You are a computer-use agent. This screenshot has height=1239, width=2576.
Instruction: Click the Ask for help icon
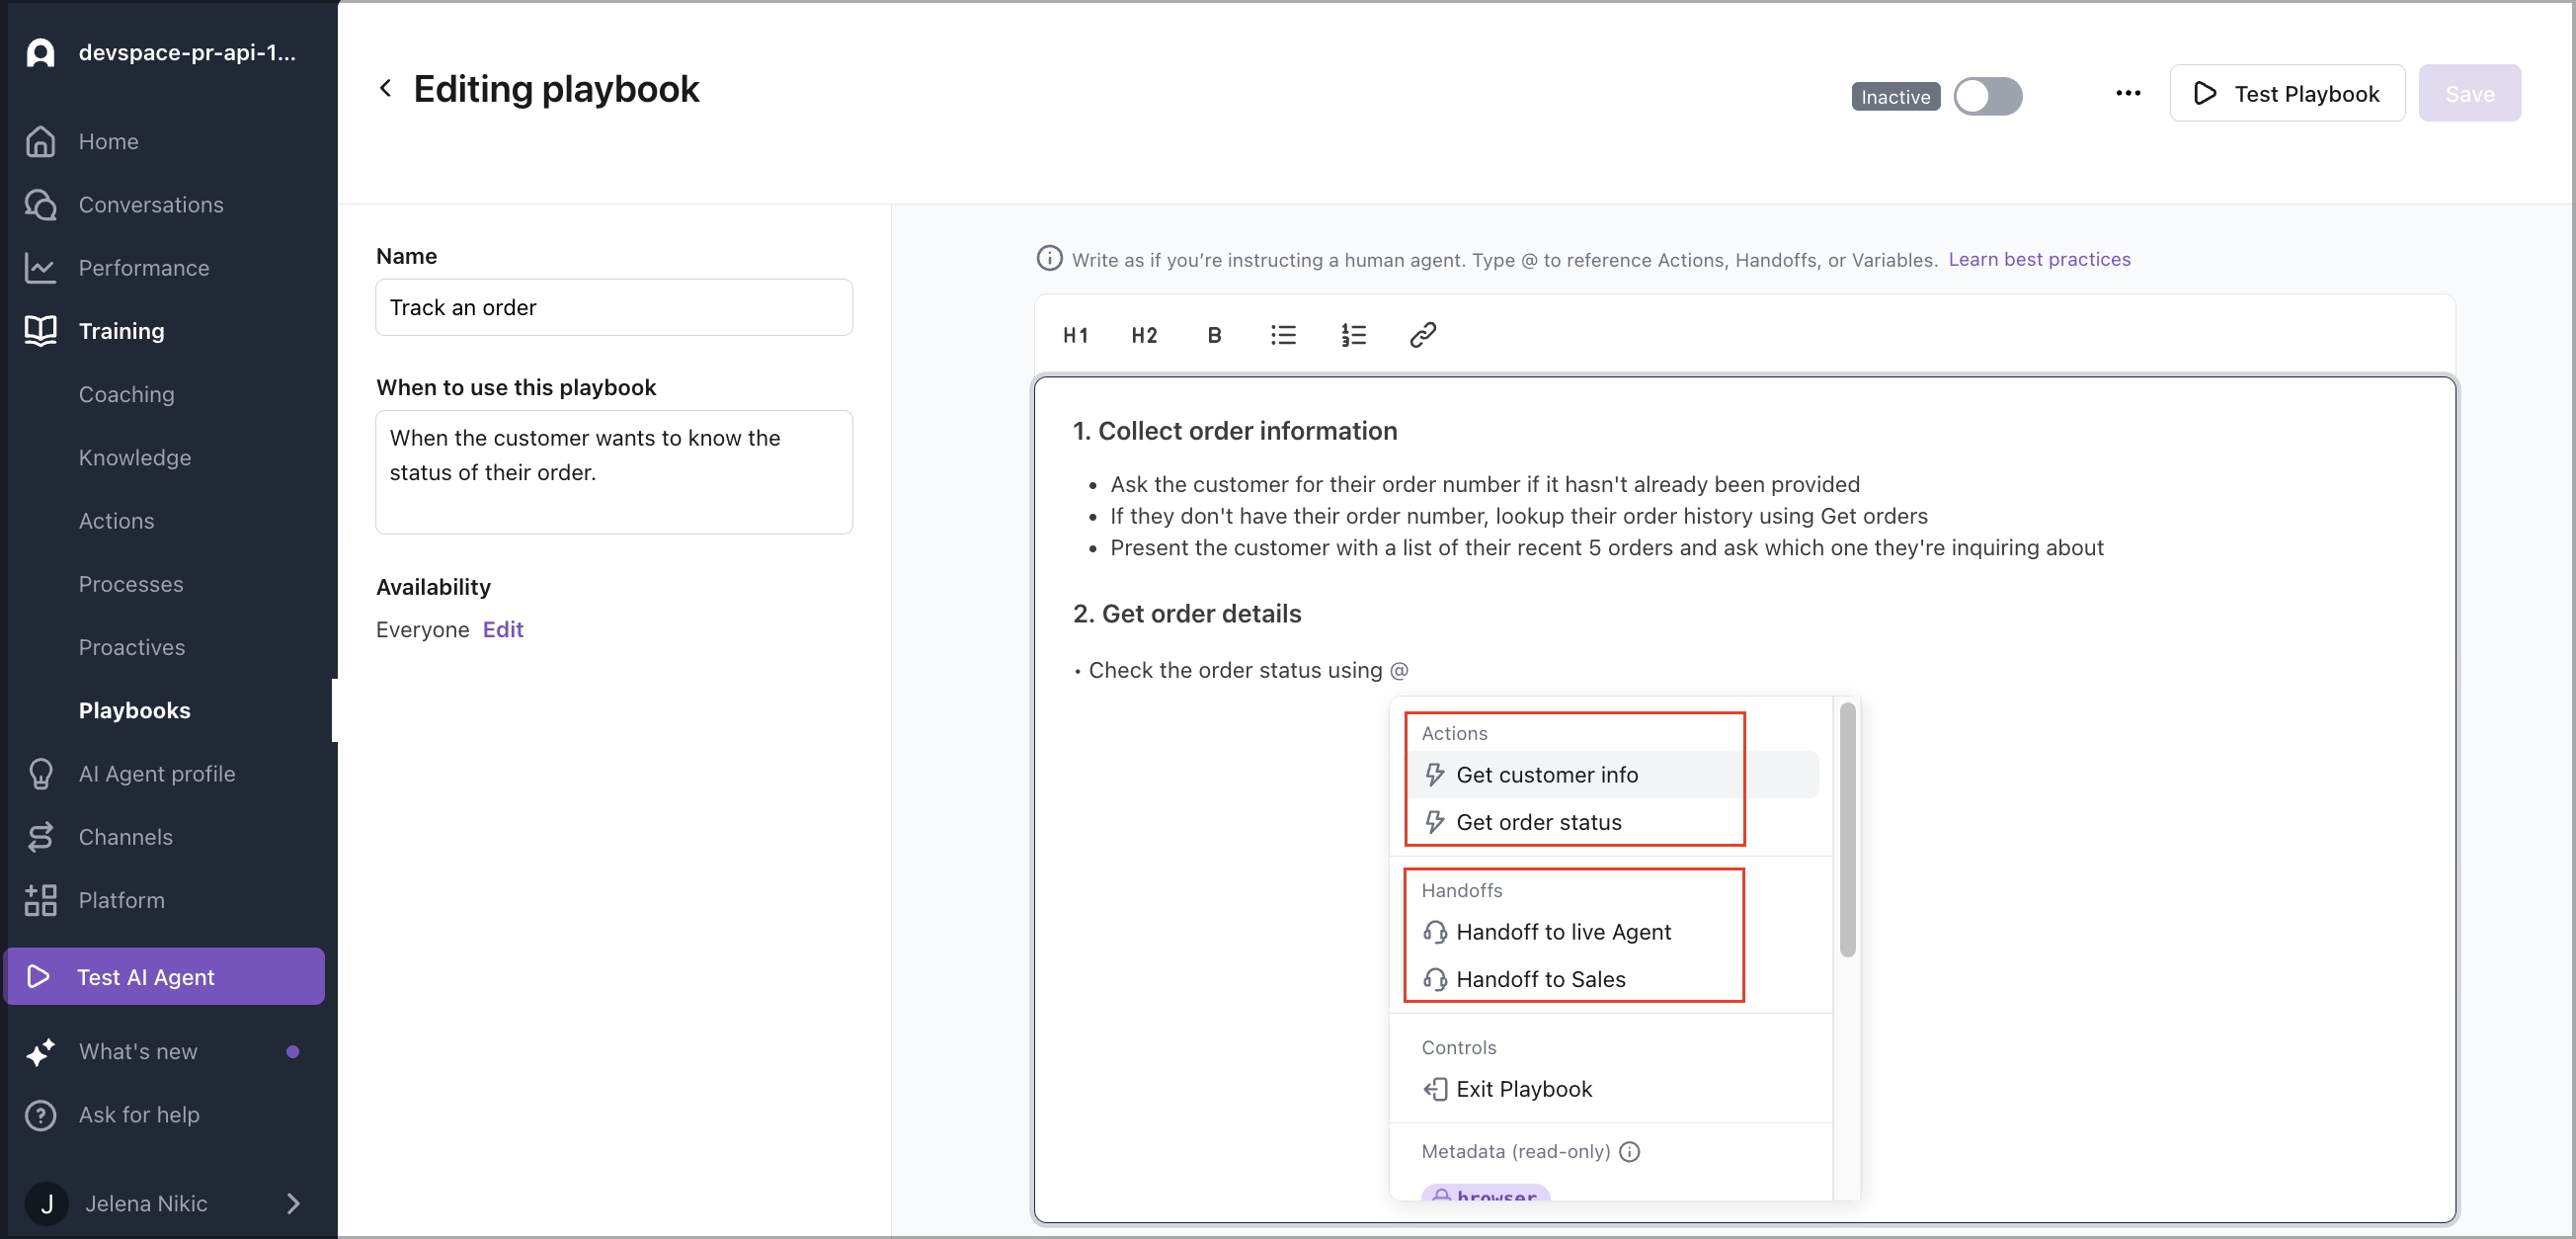(40, 1115)
